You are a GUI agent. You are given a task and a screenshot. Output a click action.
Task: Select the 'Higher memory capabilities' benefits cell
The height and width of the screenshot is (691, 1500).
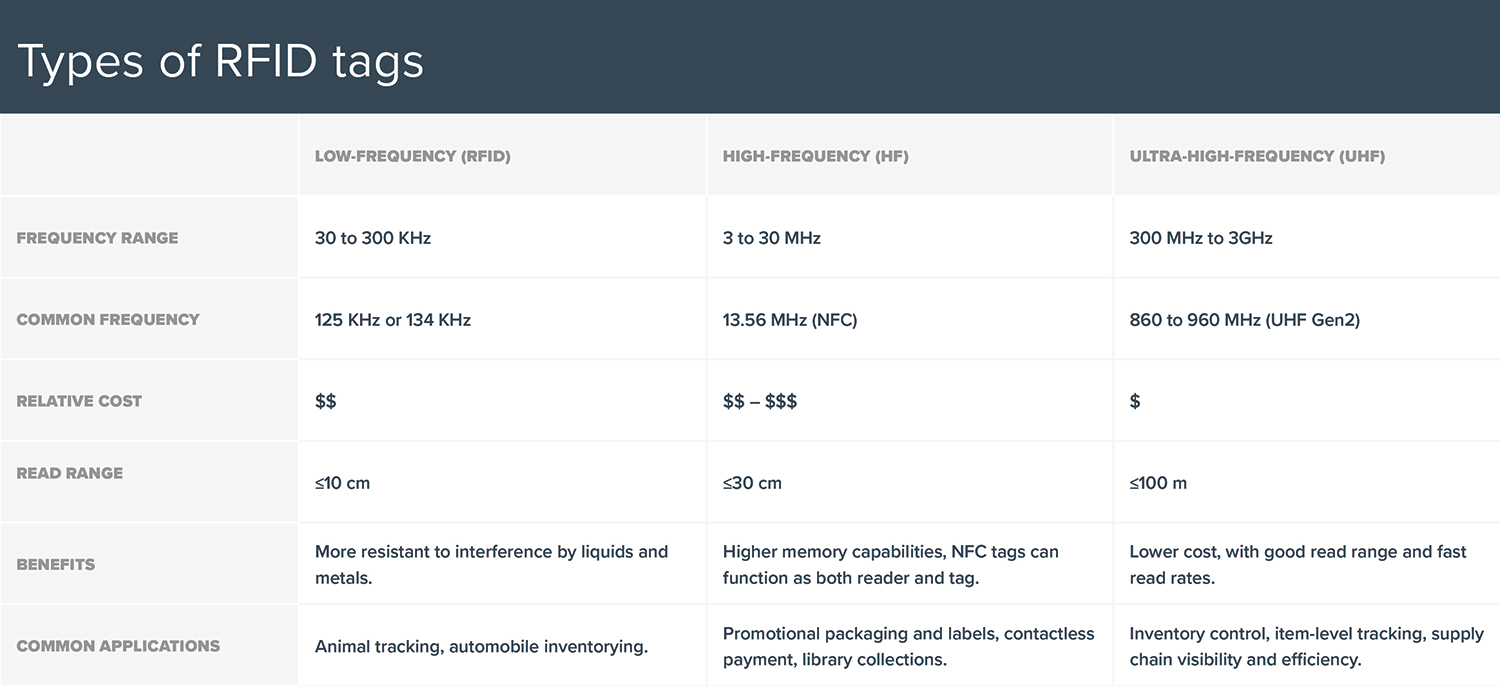tap(890, 564)
